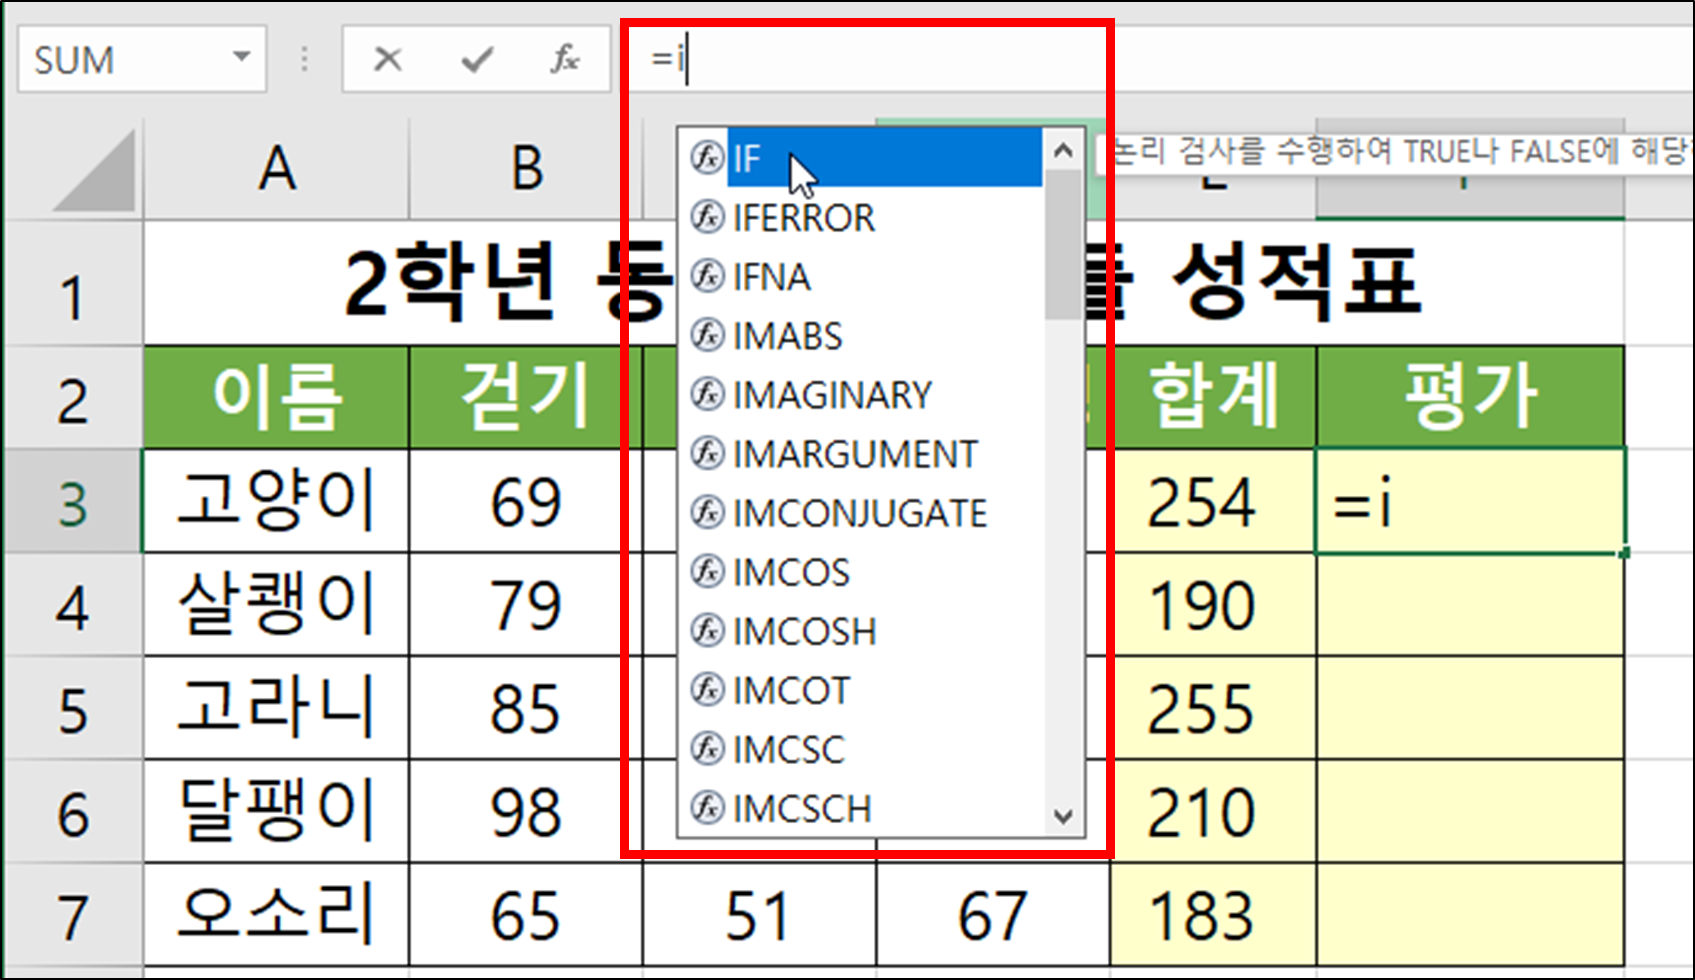Click the X to cancel formula entry
This screenshot has height=980, width=1695.
(388, 58)
